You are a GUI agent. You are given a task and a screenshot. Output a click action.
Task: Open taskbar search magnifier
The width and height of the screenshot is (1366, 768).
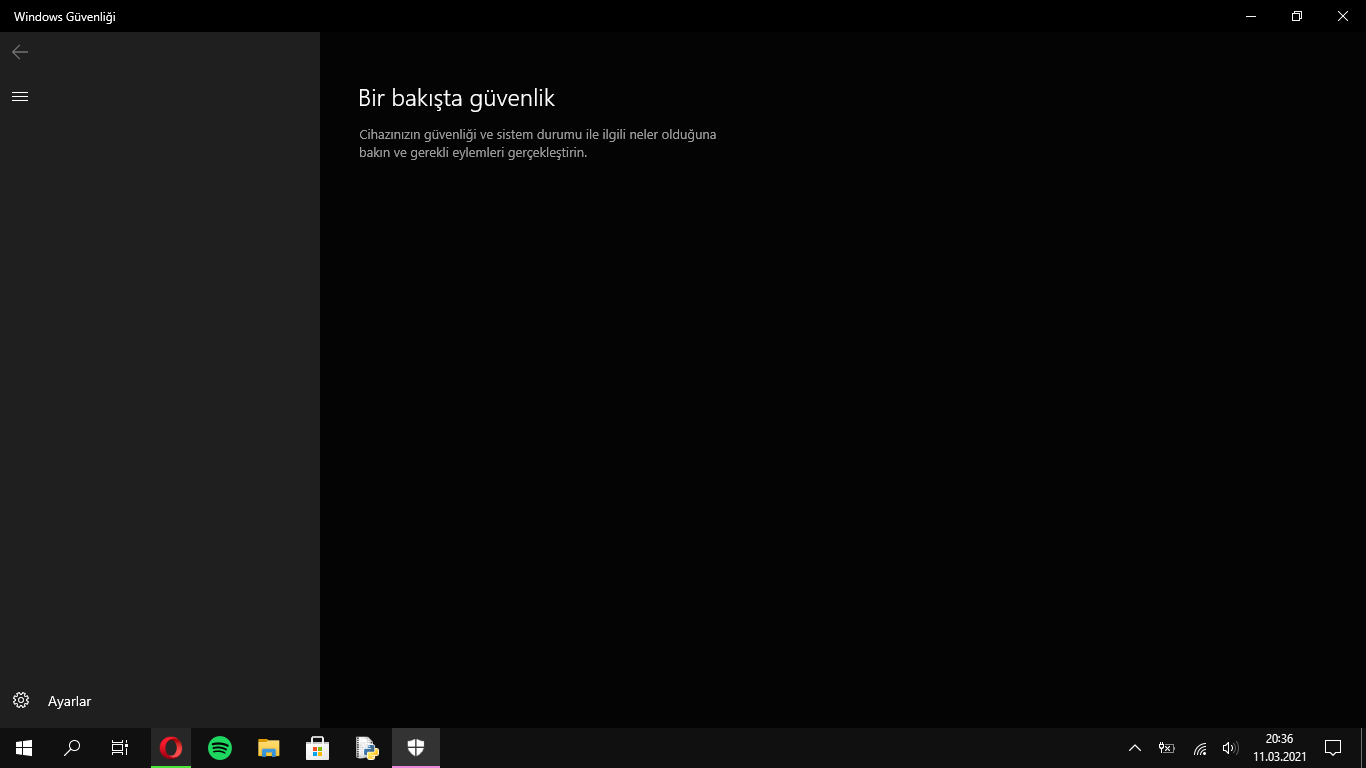72,748
